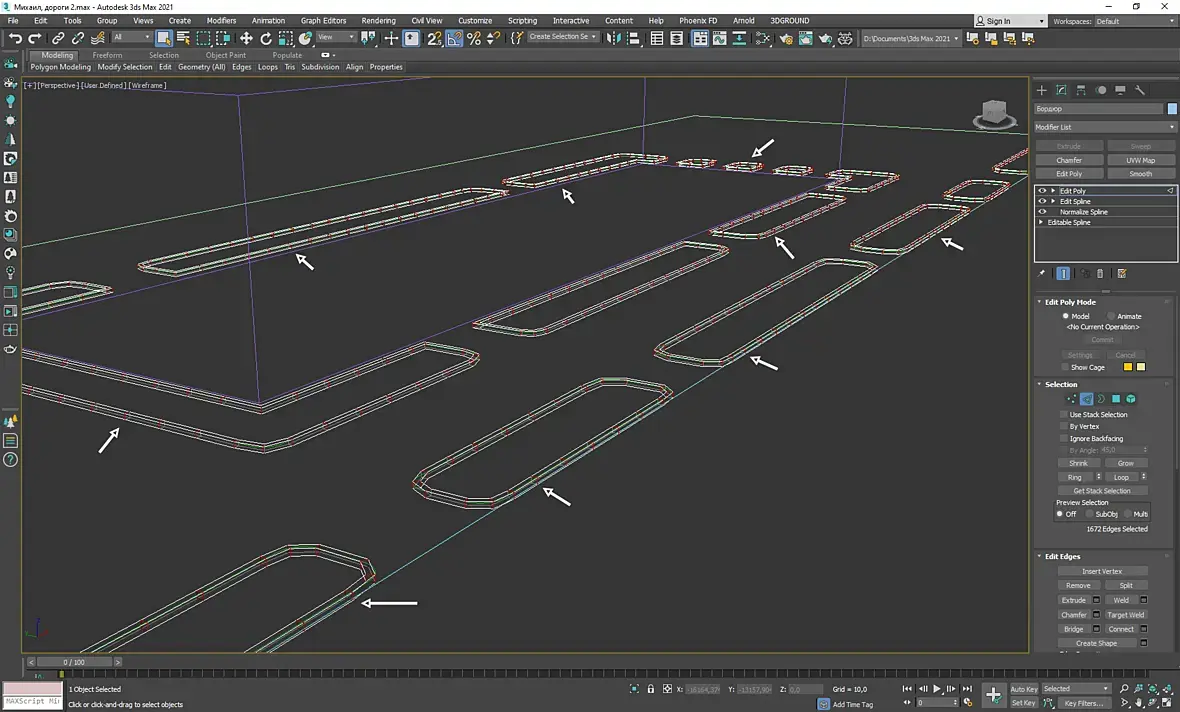Open the Hierarchy tab in the command panel

1082,90
